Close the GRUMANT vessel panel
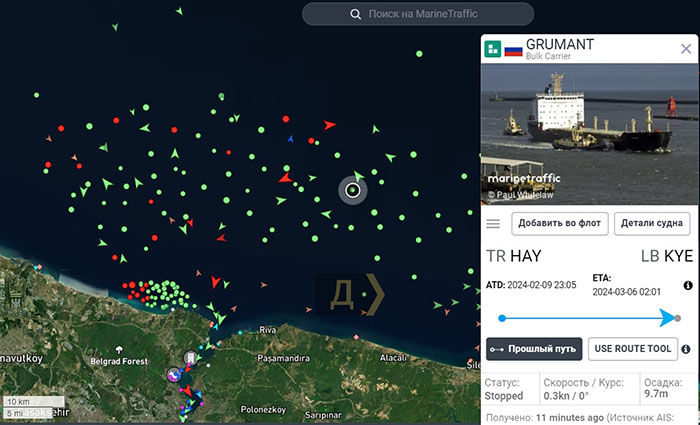 pos(686,48)
